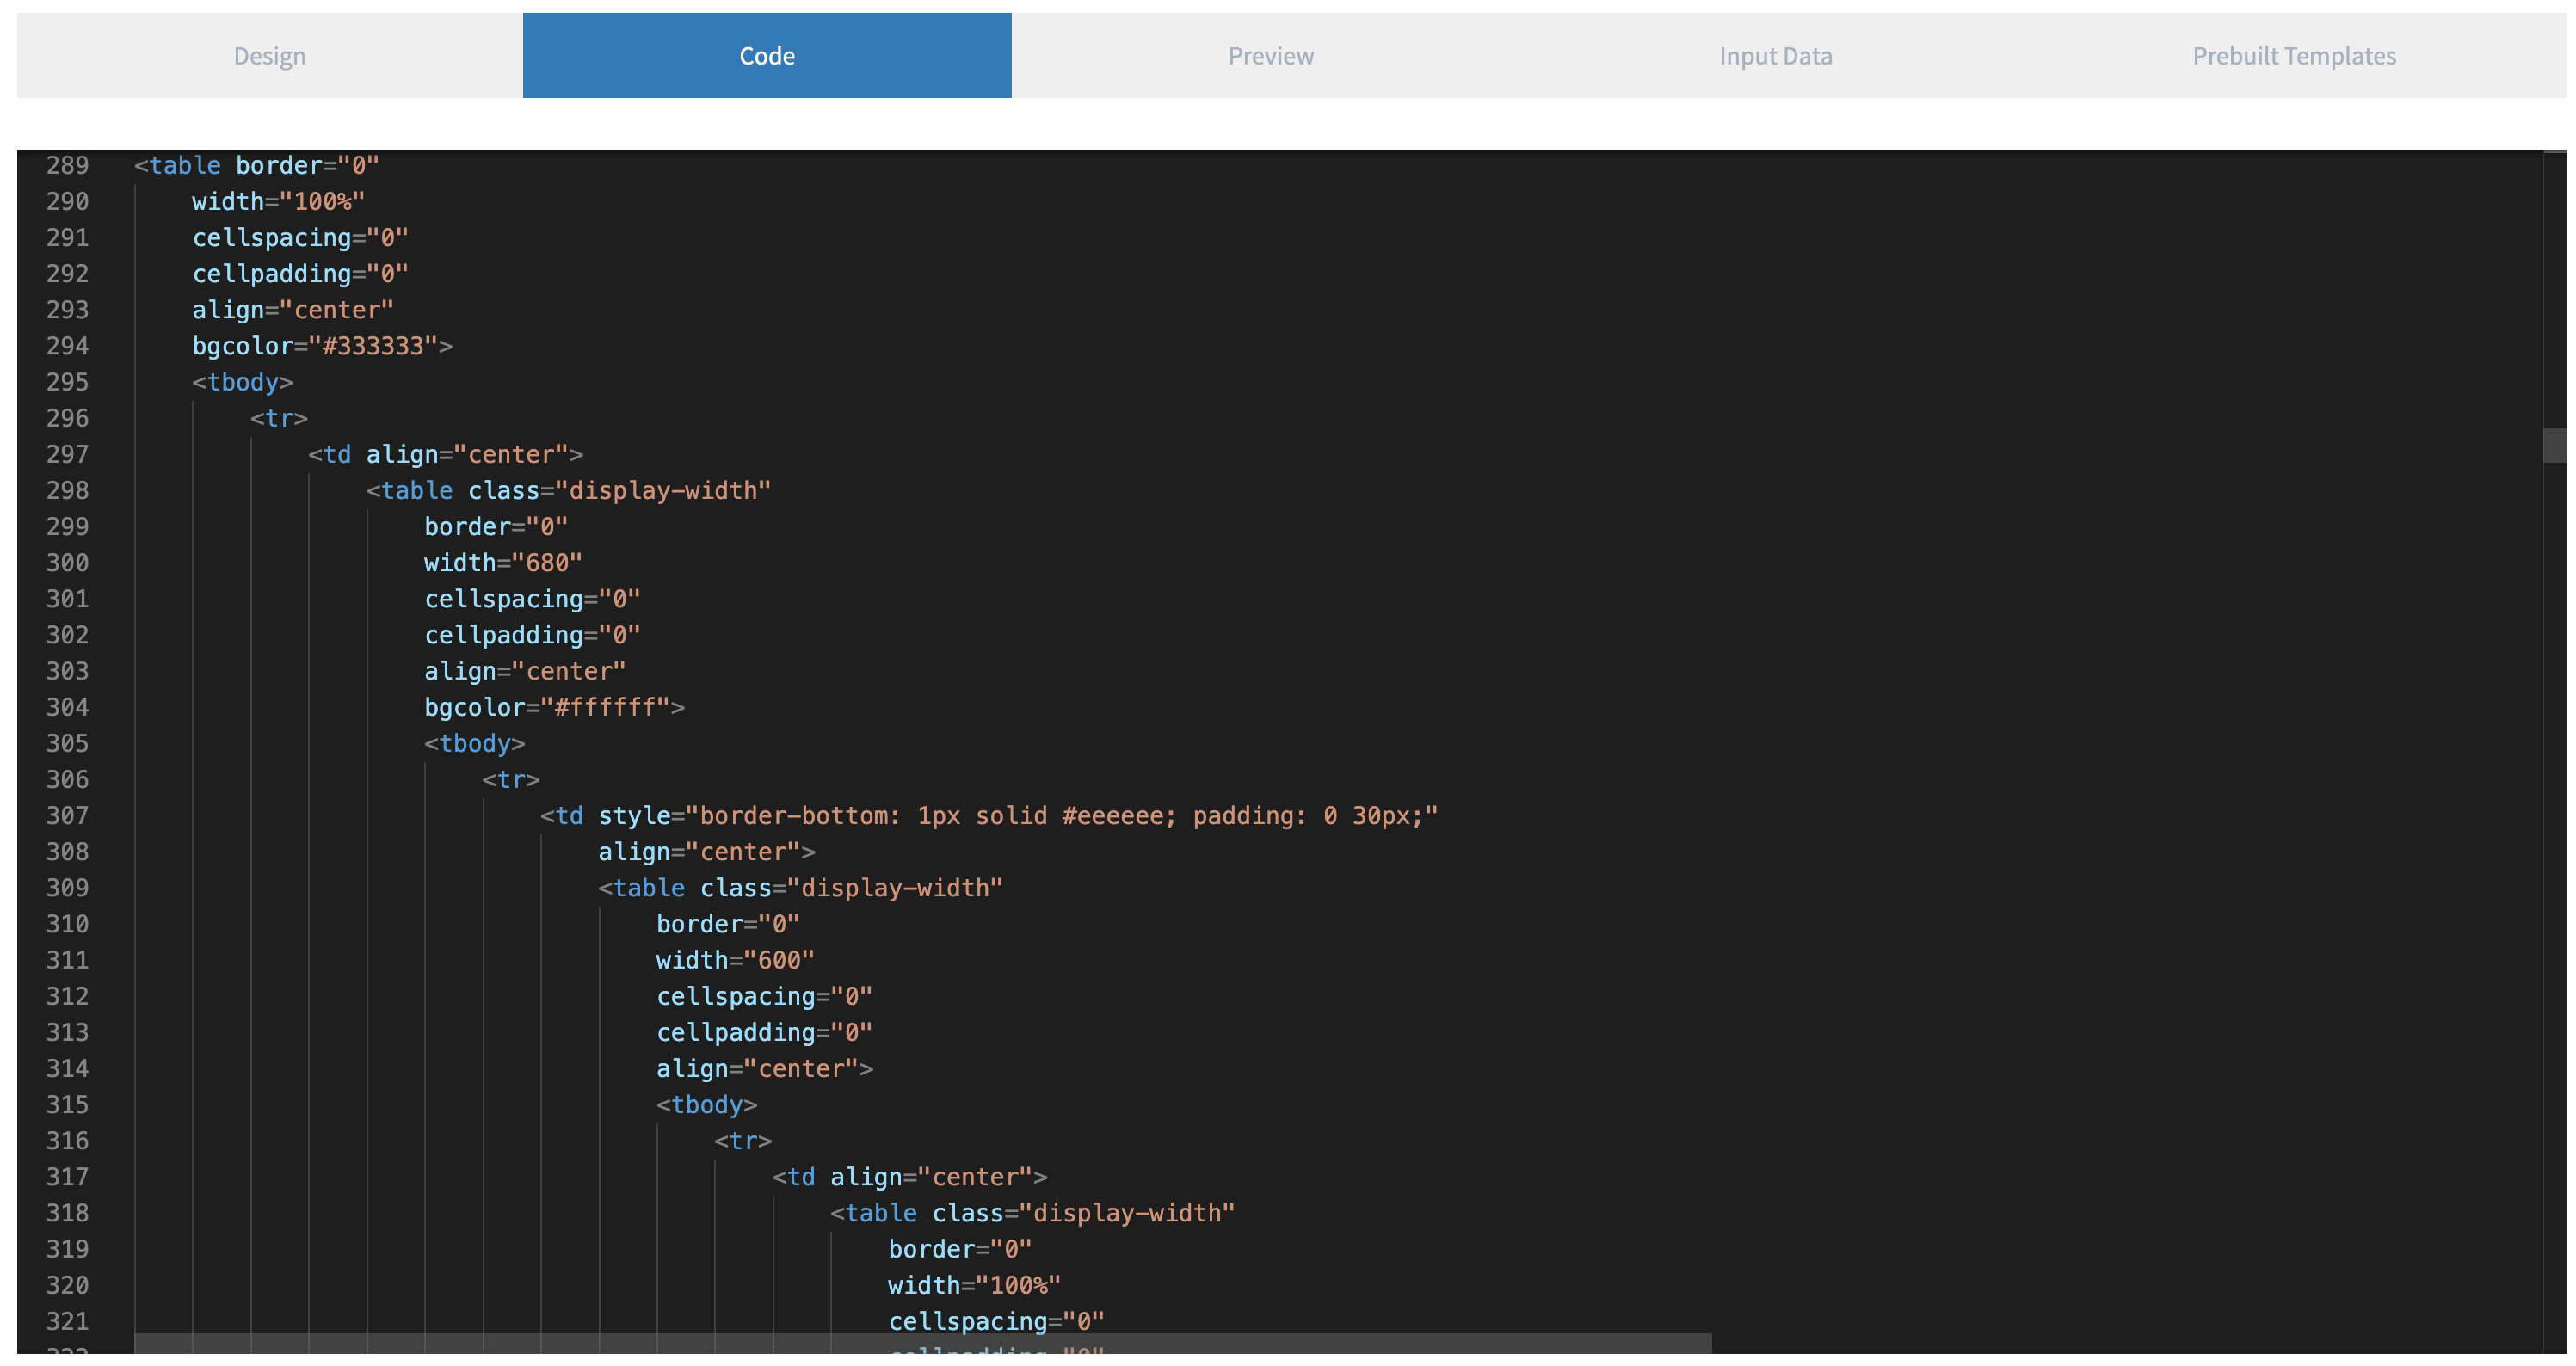Click line number 307 in the gutter
Viewport: 2576px width, 1366px height.
(67, 816)
